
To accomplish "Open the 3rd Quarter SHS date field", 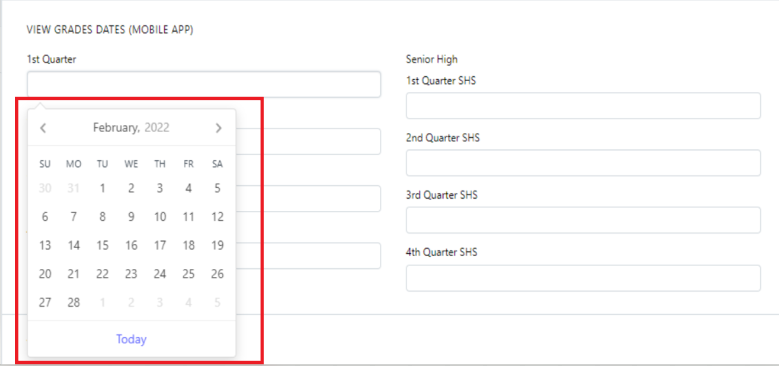I will pyautogui.click(x=583, y=220).
